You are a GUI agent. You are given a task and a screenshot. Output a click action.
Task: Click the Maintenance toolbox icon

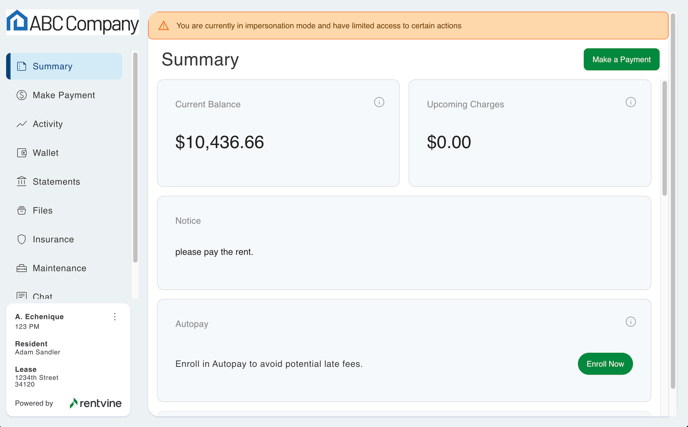point(22,269)
